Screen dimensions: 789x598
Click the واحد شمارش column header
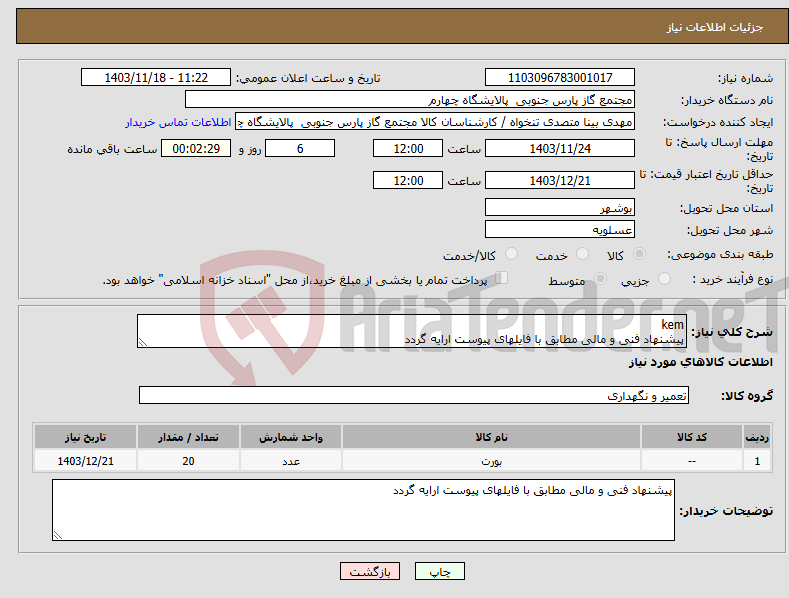291,437
